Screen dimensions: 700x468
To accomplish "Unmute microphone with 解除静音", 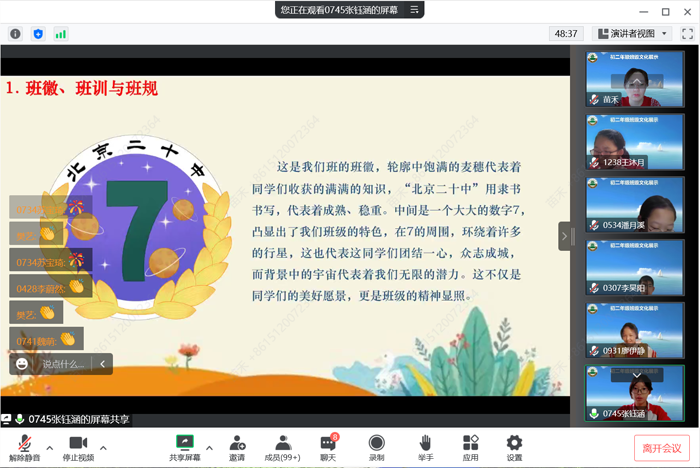I will [25, 448].
